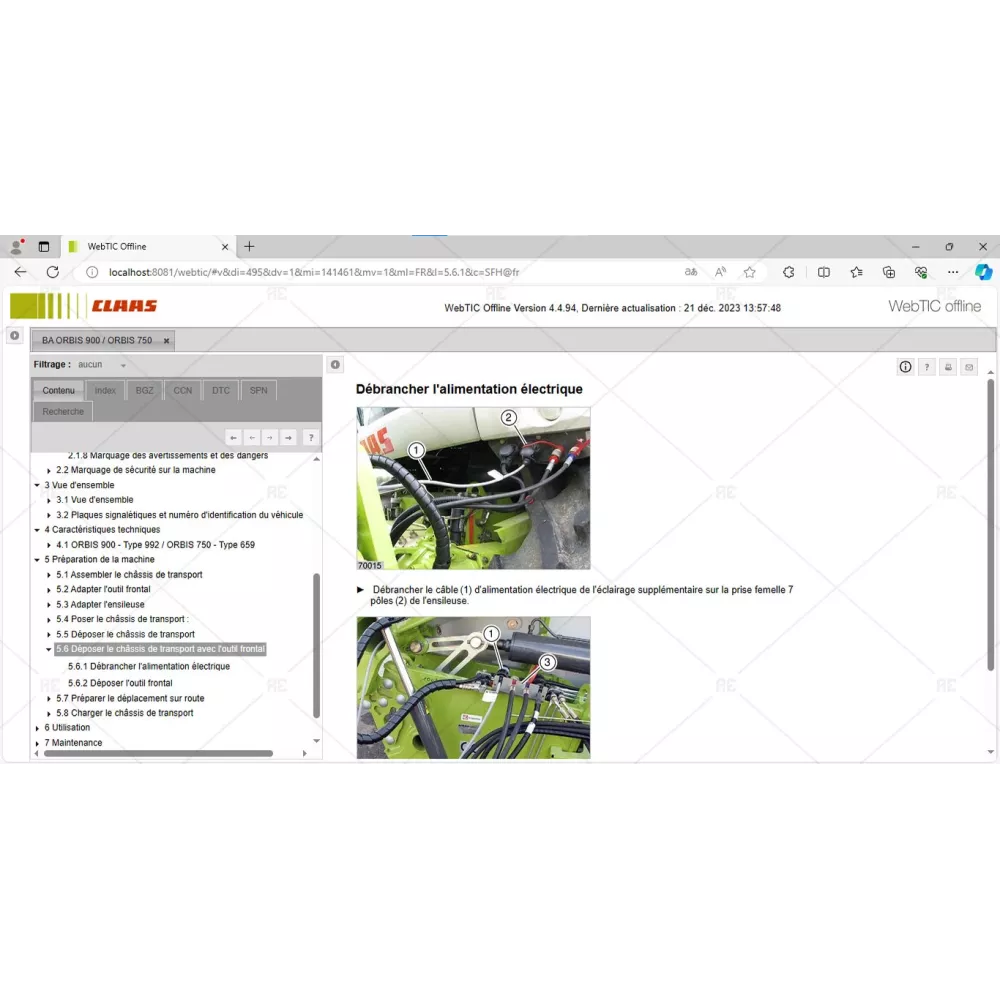Screen dimensions: 1000x1000
Task: Add page to browser favorites with star
Action: [x=749, y=272]
